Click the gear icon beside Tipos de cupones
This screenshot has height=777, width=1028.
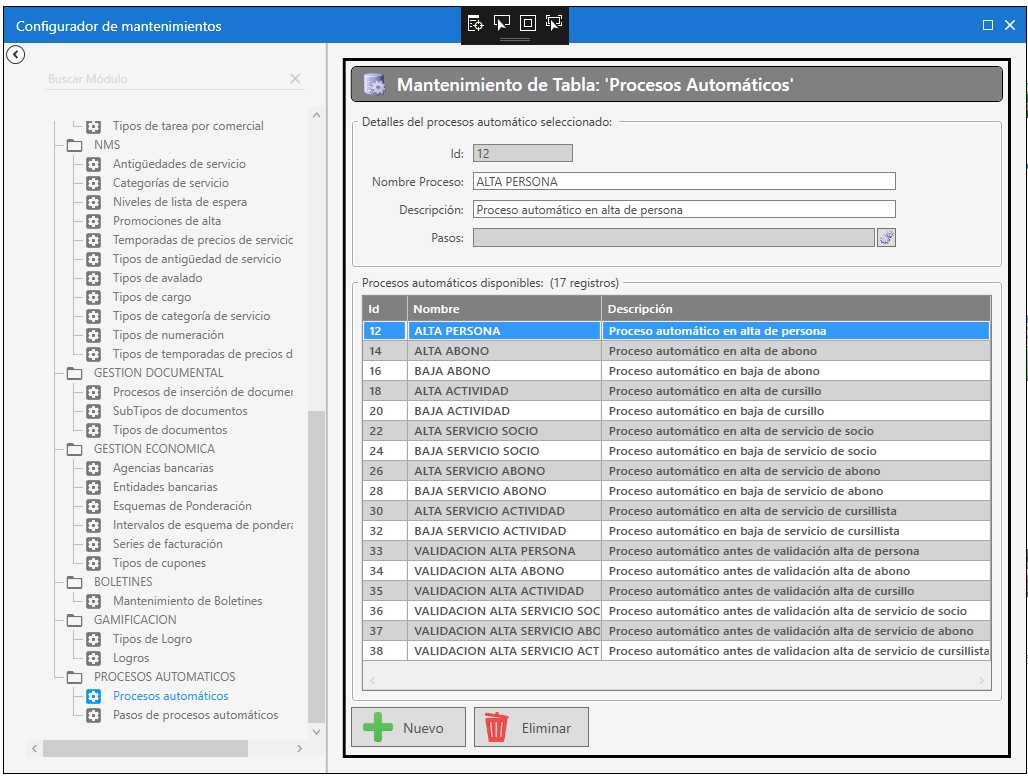pyautogui.click(x=94, y=563)
